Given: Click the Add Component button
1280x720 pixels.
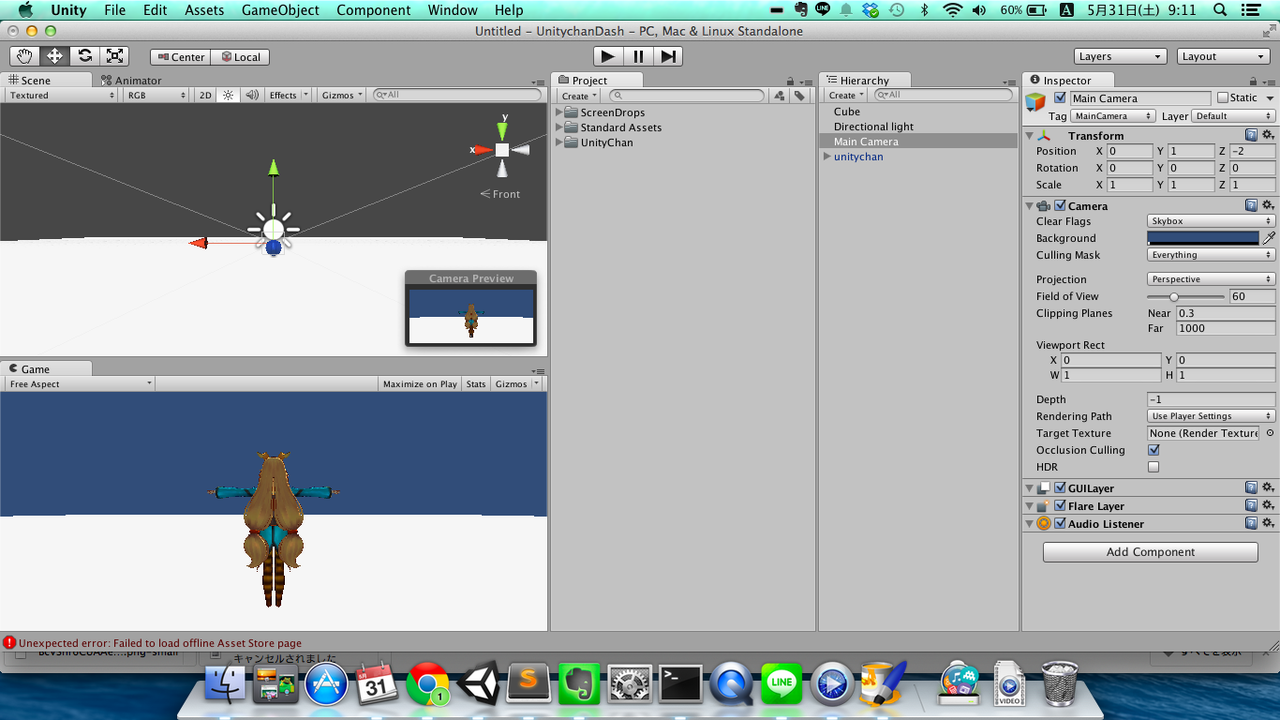Looking at the screenshot, I should point(1150,552).
